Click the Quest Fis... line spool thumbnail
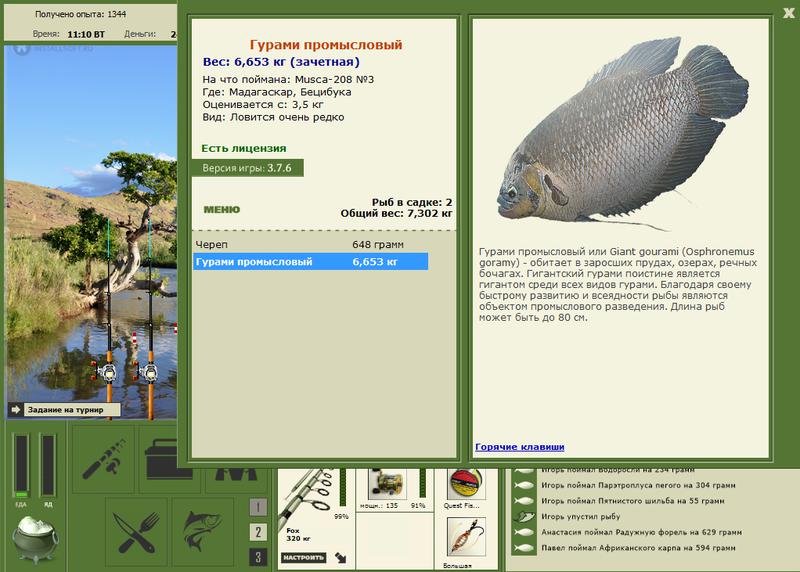 [466, 484]
